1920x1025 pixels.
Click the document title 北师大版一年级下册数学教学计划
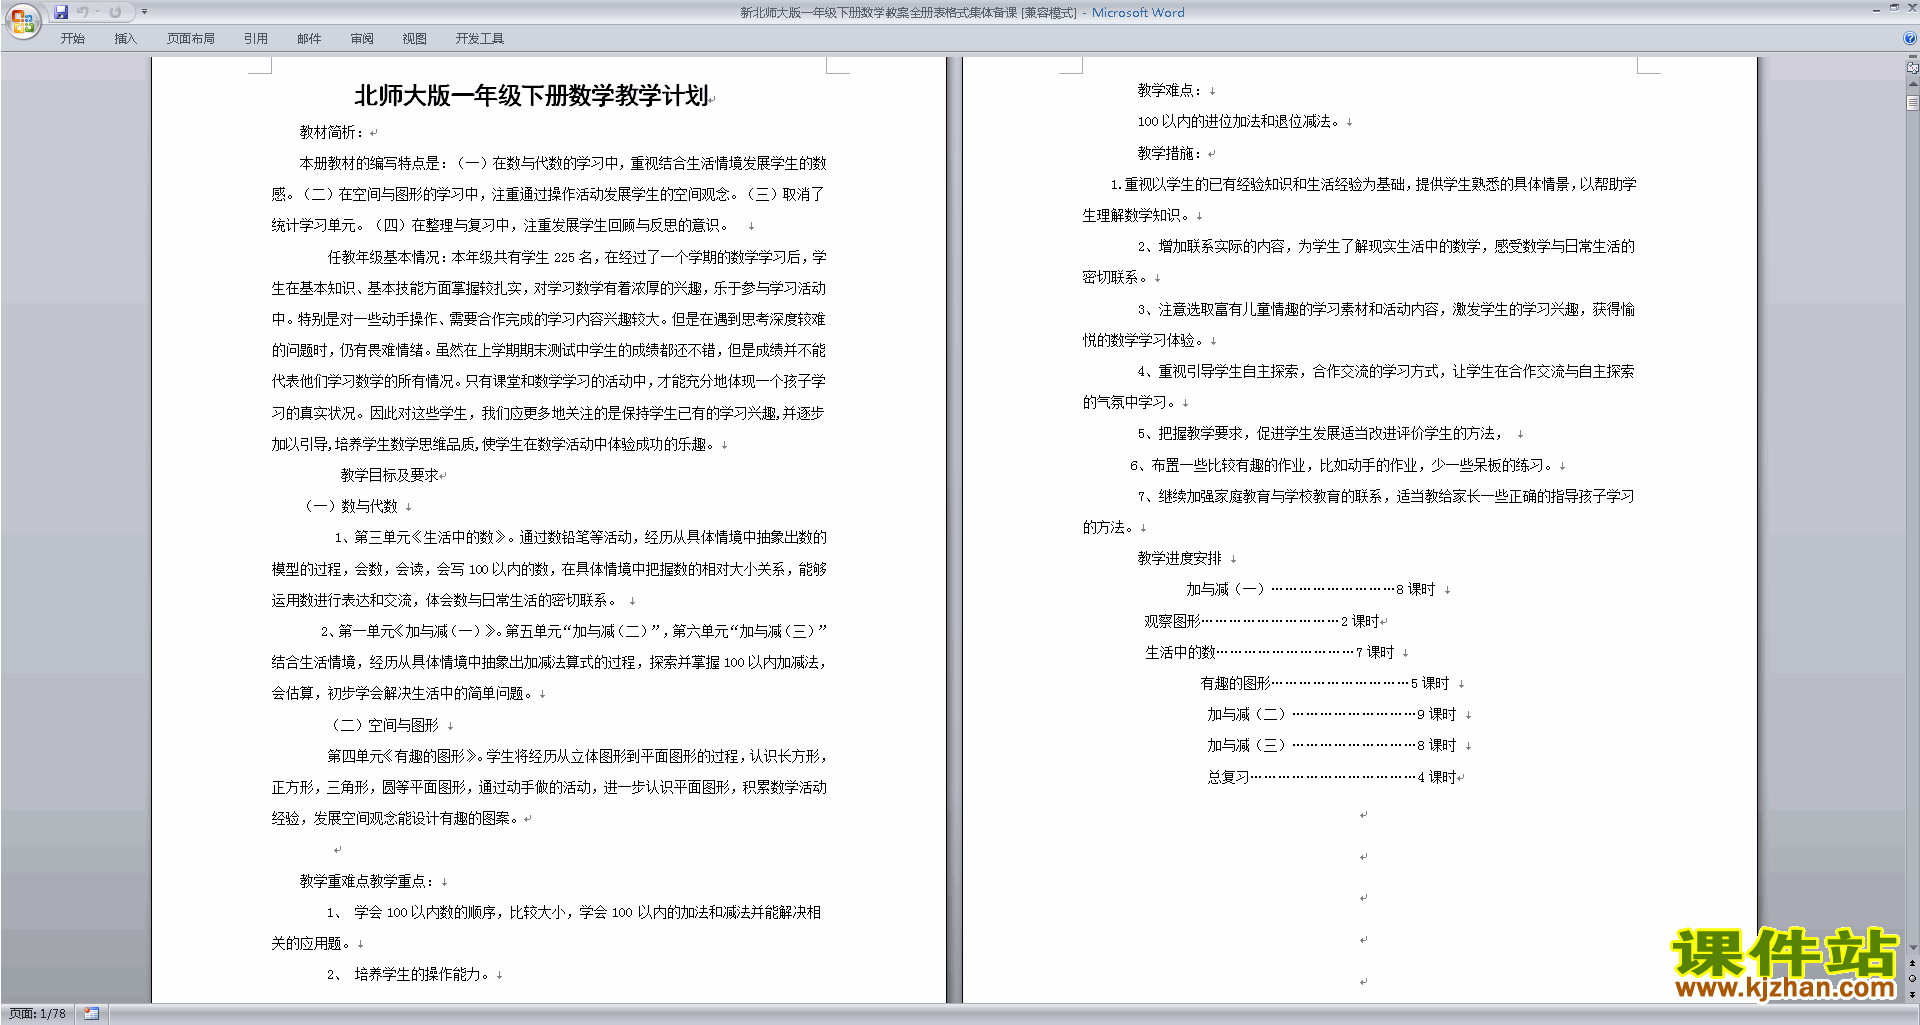(x=531, y=95)
